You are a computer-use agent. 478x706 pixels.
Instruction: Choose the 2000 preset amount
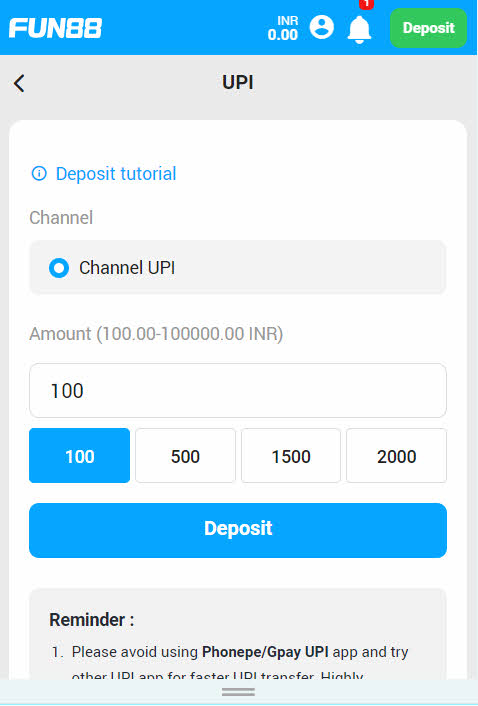[x=397, y=456]
